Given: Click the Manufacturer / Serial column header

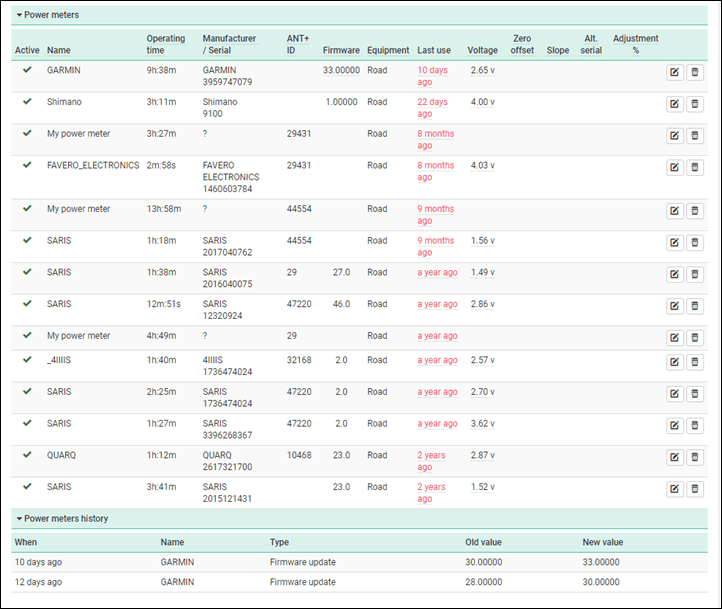Looking at the screenshot, I should [229, 44].
